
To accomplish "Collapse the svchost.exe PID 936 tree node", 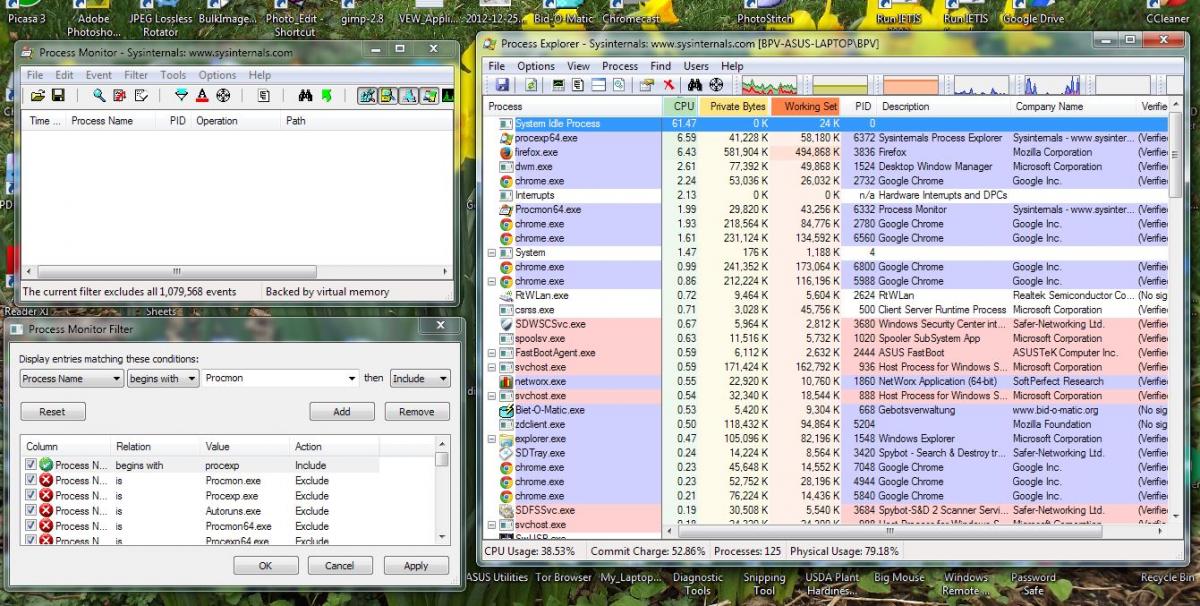I will 491,367.
